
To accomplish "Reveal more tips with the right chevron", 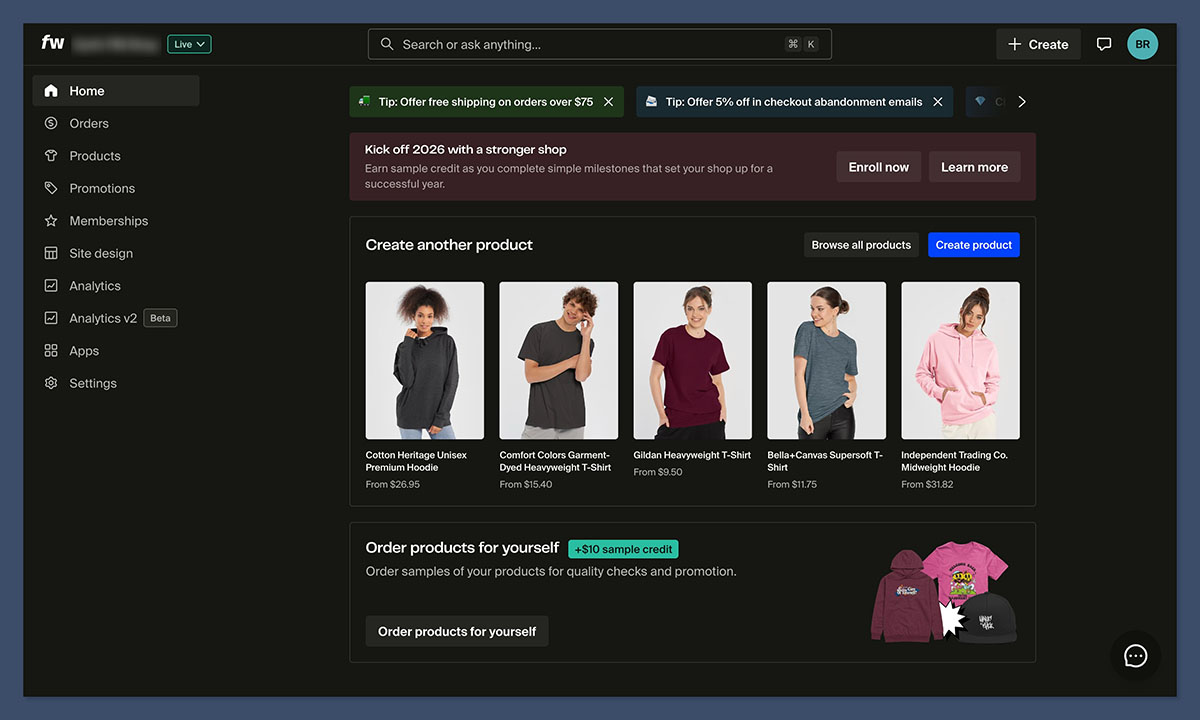I will point(1022,101).
